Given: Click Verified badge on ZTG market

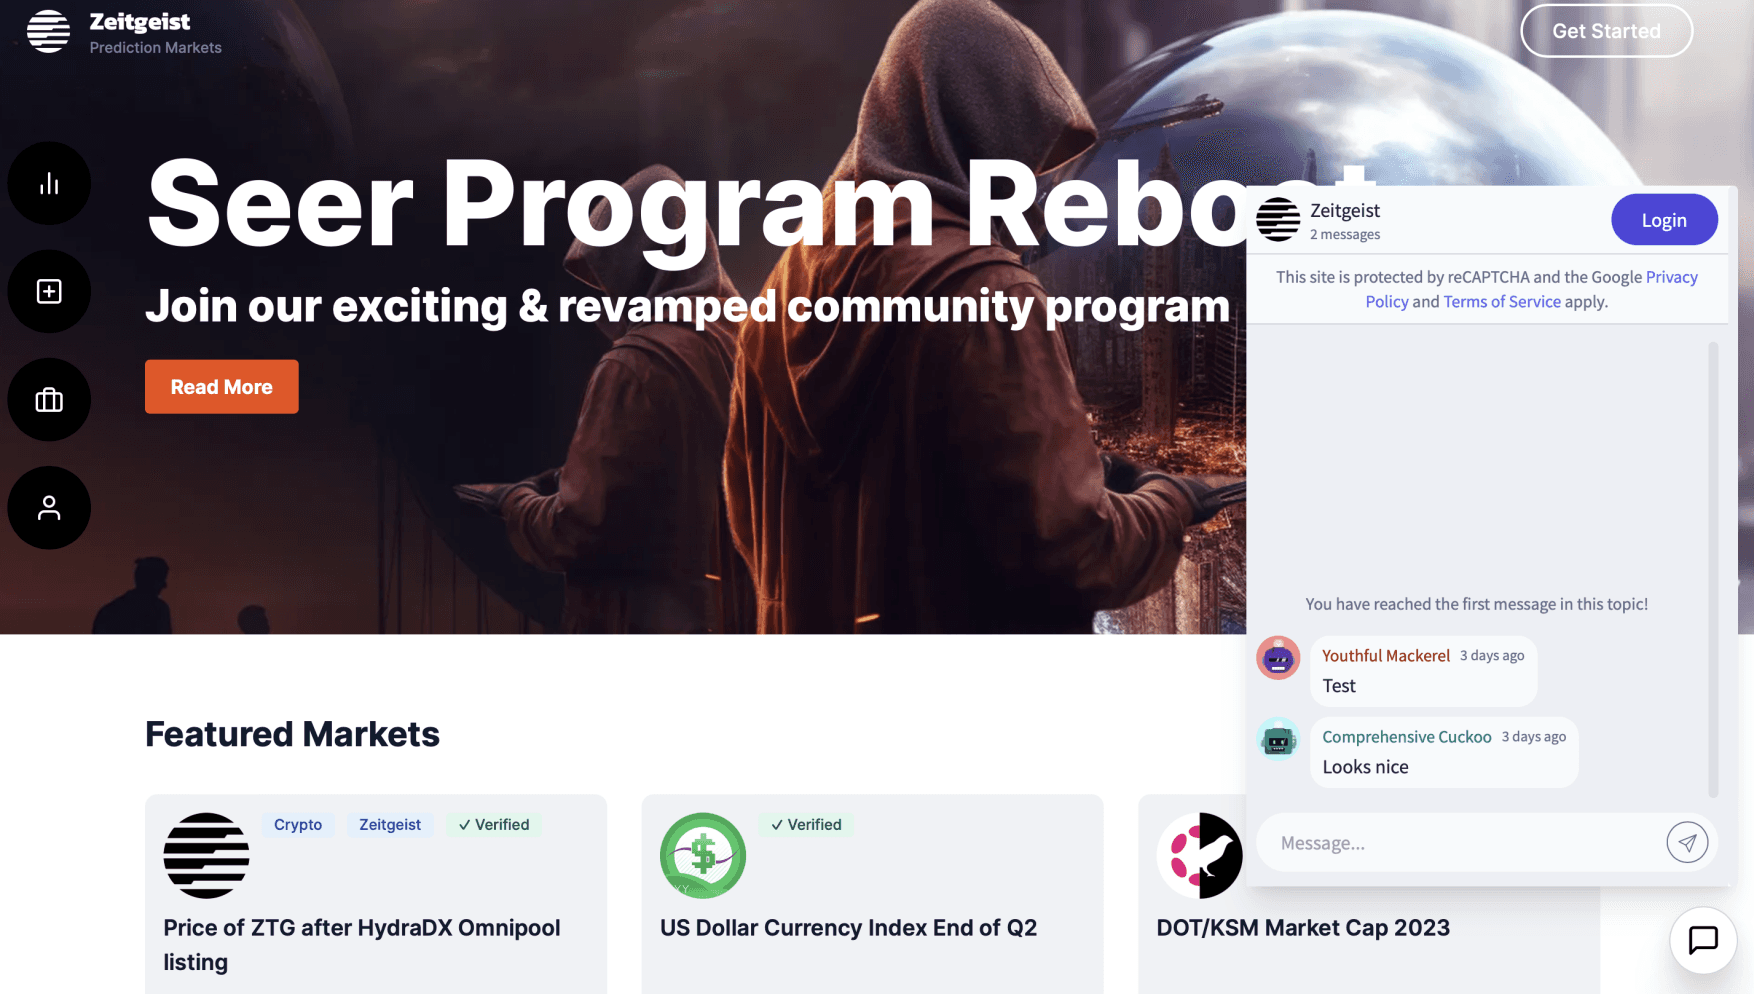Looking at the screenshot, I should pos(494,825).
